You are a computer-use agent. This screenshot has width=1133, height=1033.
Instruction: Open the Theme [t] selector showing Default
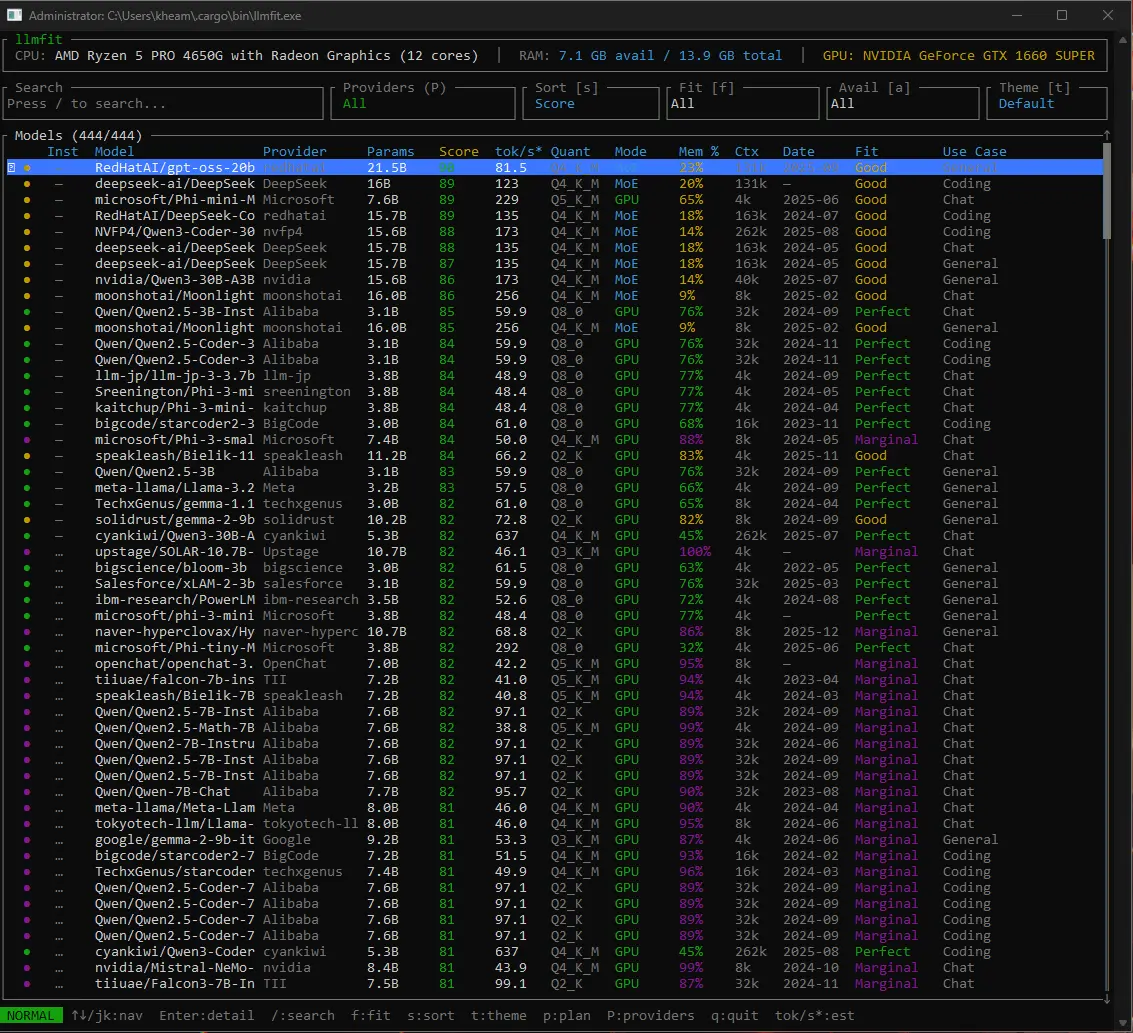click(1047, 103)
